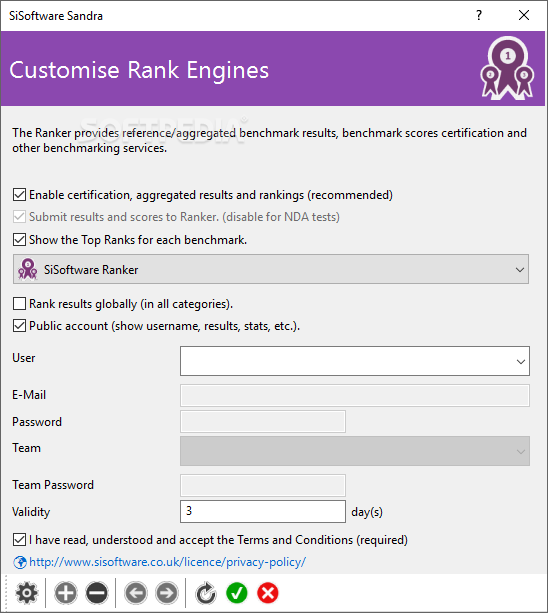
Task: Click the remove (minus) toolbar icon
Action: (x=97, y=593)
